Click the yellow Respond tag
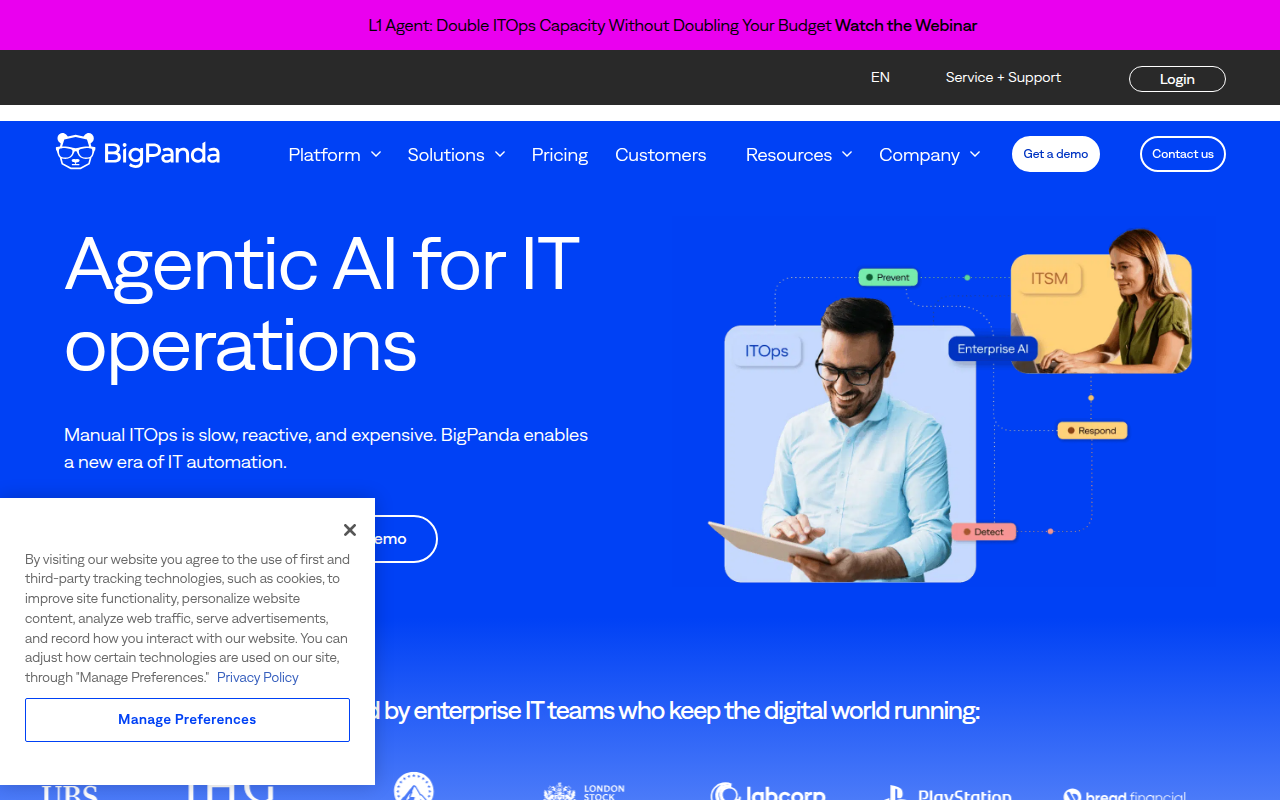Image resolution: width=1280 pixels, height=800 pixels. [1092, 431]
